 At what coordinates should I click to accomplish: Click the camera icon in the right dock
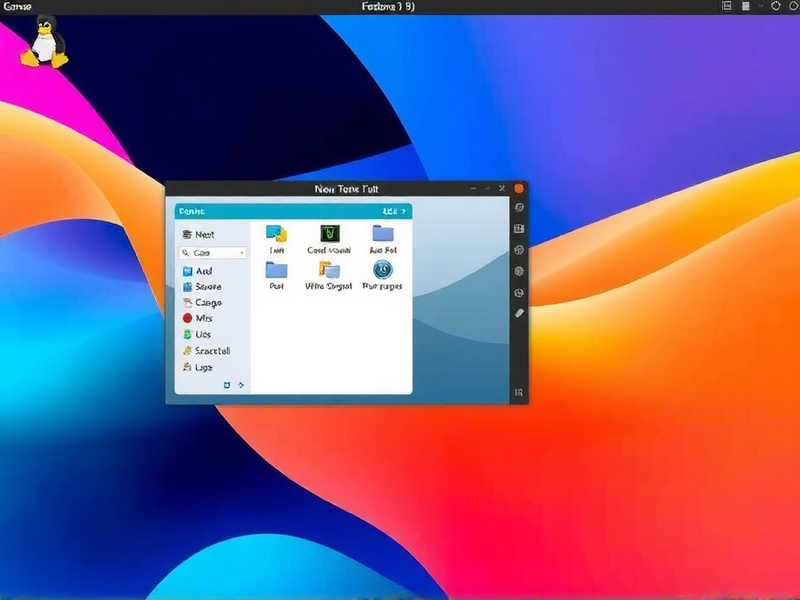(x=520, y=207)
